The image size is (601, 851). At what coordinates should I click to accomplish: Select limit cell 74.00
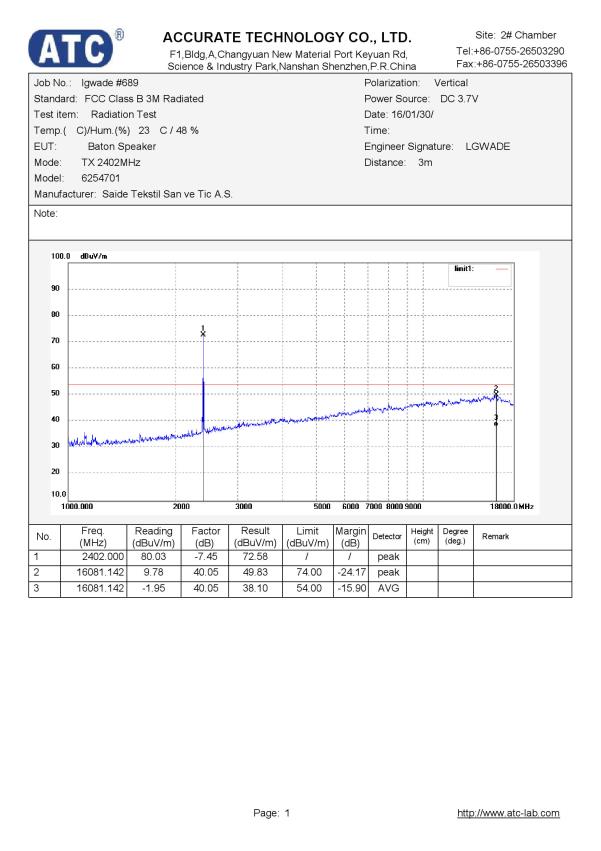(309, 573)
